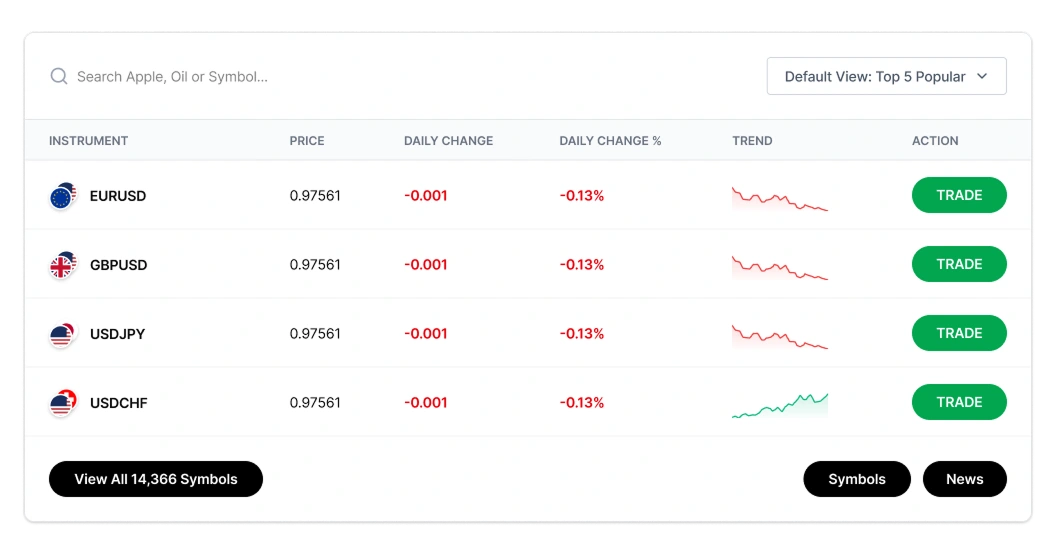The width and height of the screenshot is (1056, 554).
Task: Open the GBPUSD trend sparkline chart
Action: (x=780, y=268)
